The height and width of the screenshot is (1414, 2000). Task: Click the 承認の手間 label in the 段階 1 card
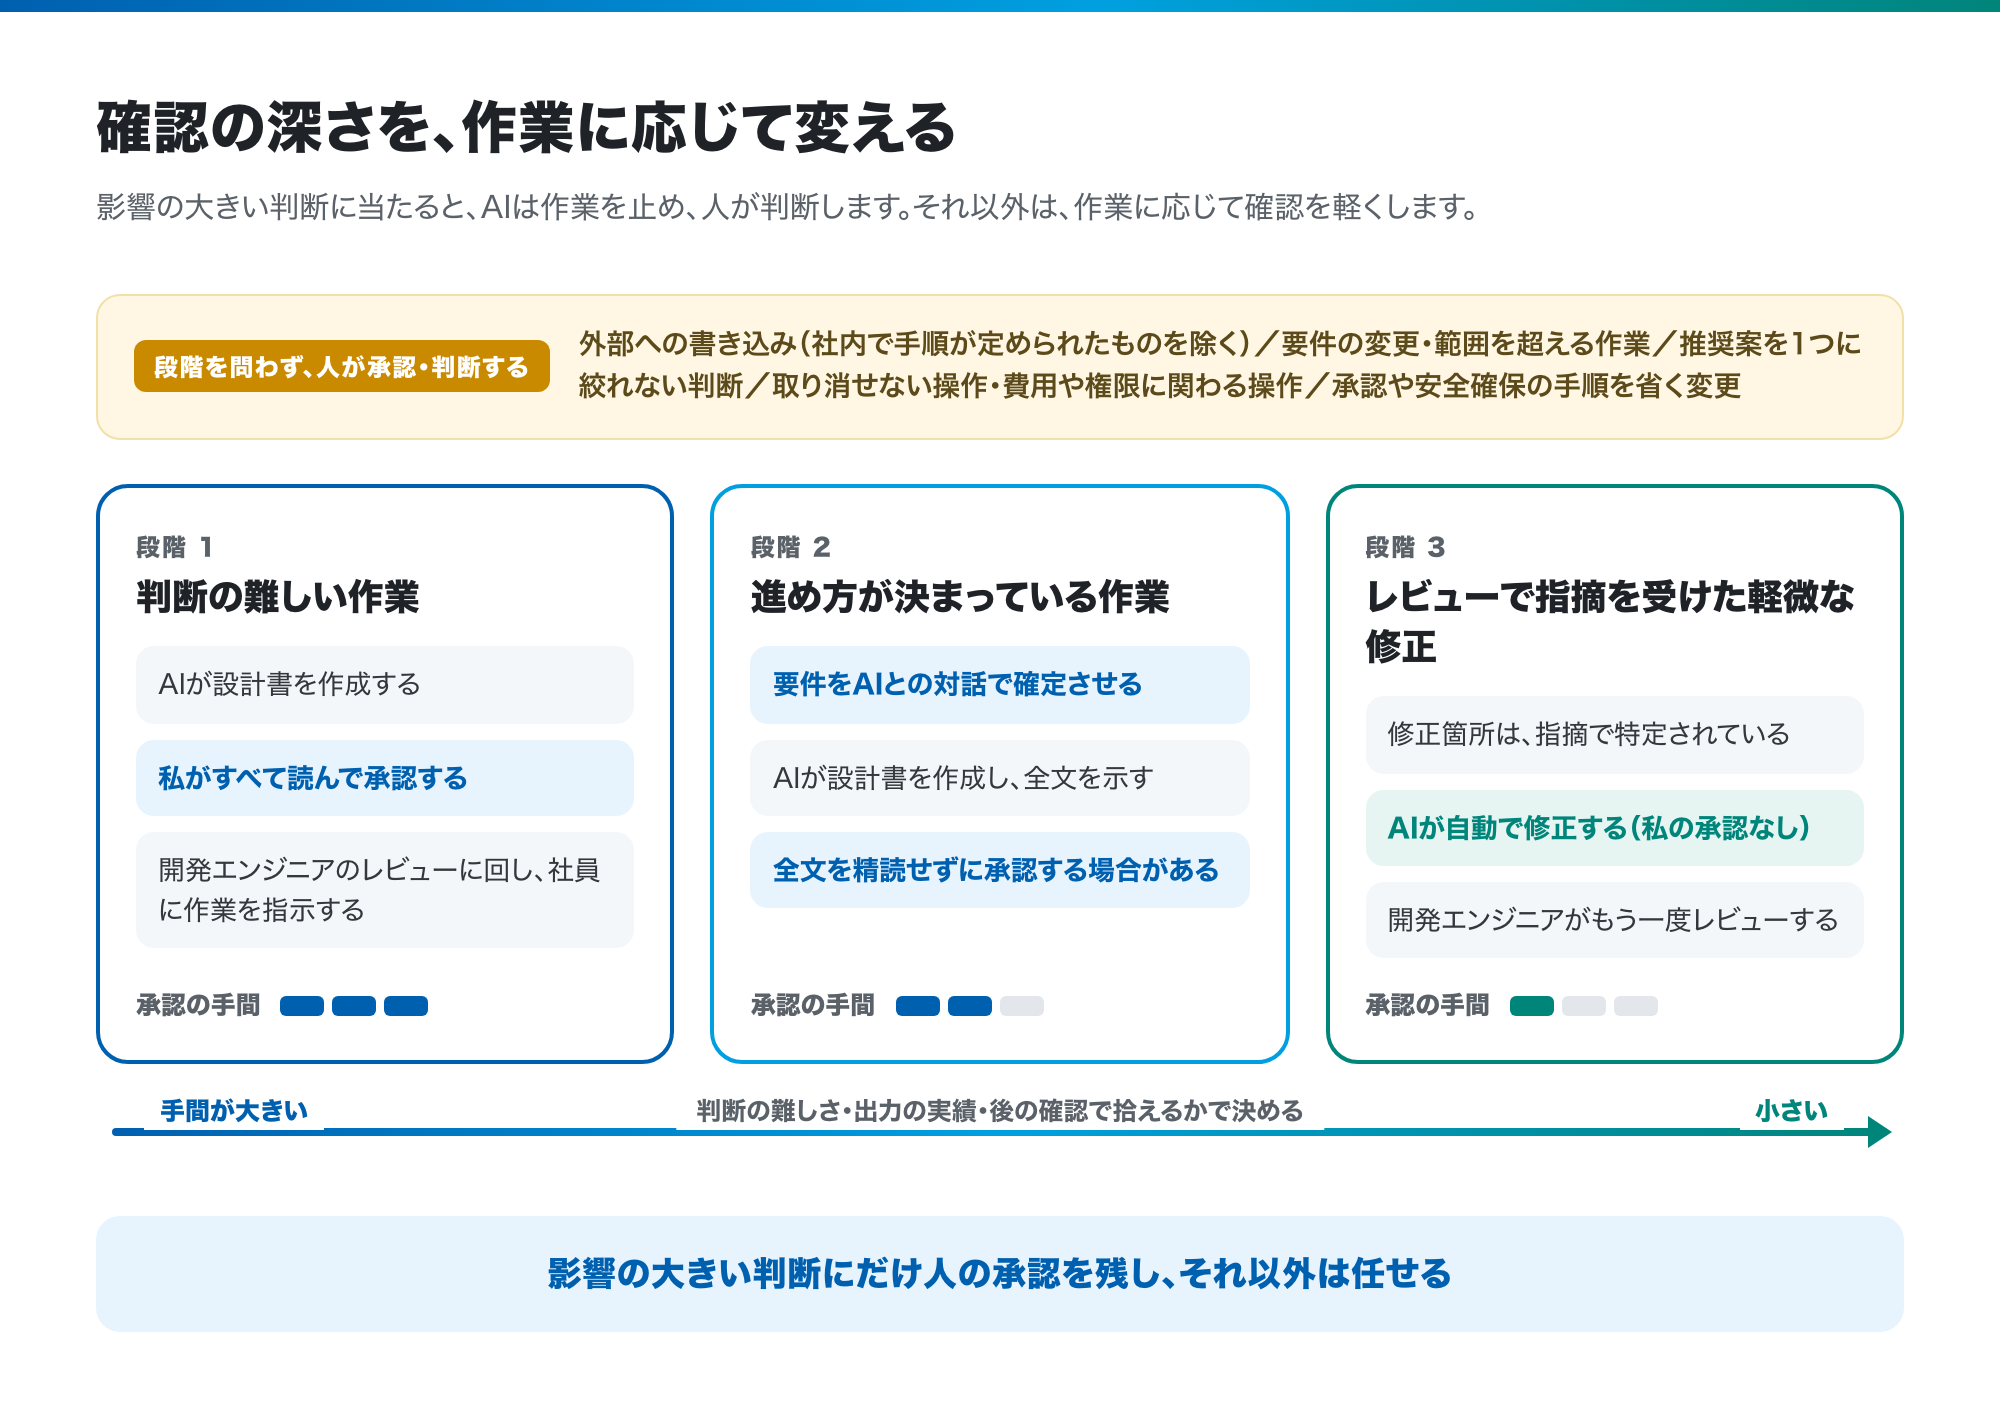[198, 1005]
